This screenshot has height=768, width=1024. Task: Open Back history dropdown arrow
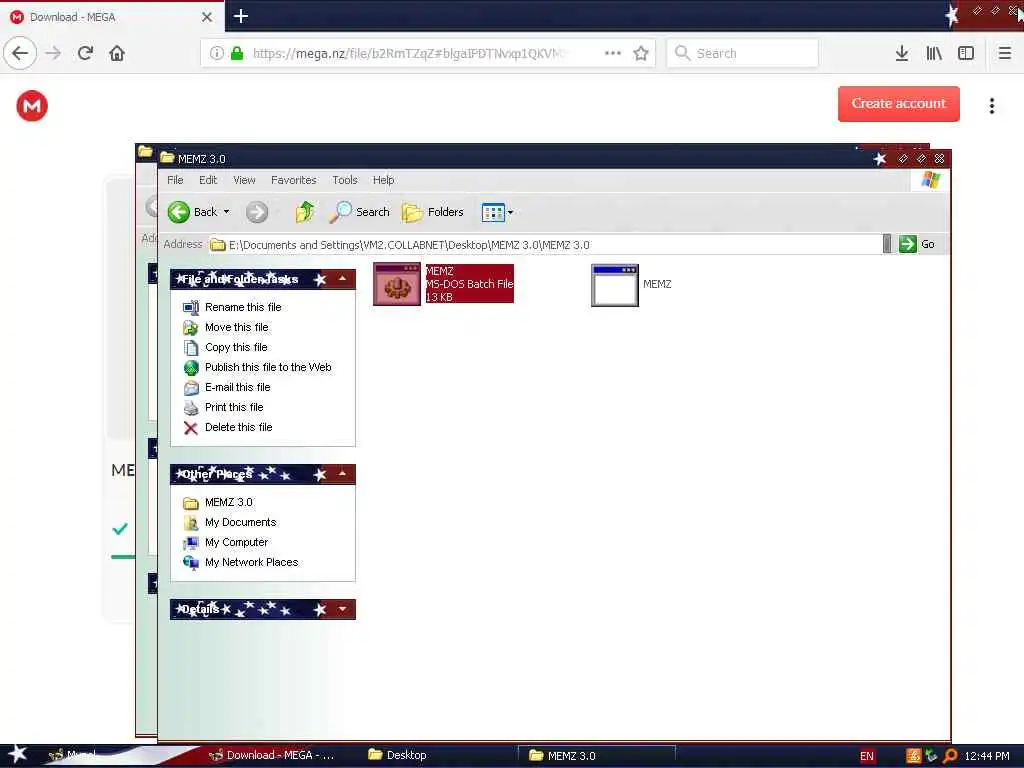pyautogui.click(x=227, y=212)
